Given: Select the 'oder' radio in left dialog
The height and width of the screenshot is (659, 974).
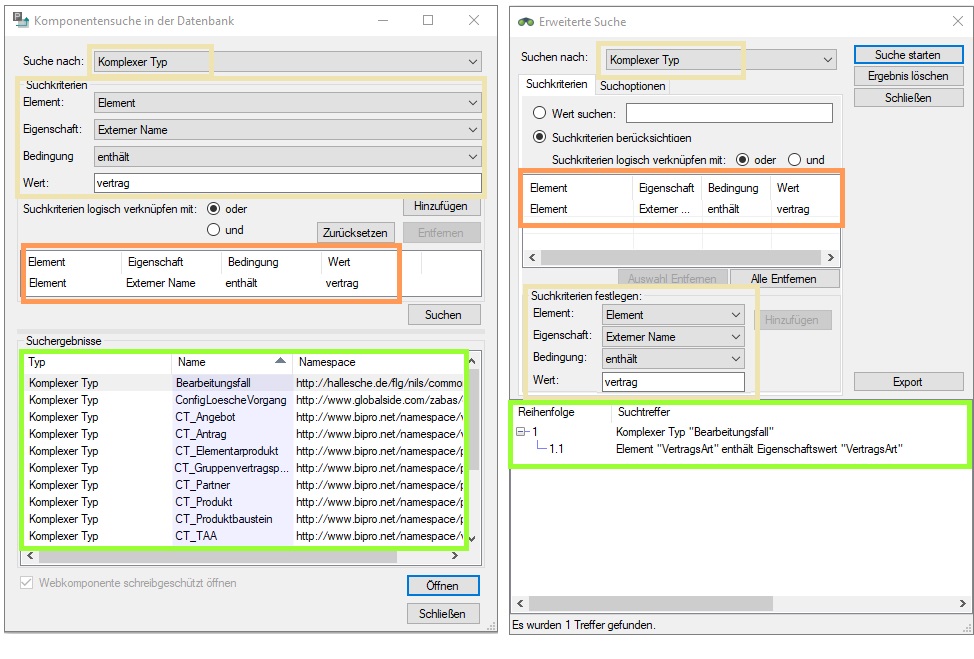Looking at the screenshot, I should pos(214,209).
